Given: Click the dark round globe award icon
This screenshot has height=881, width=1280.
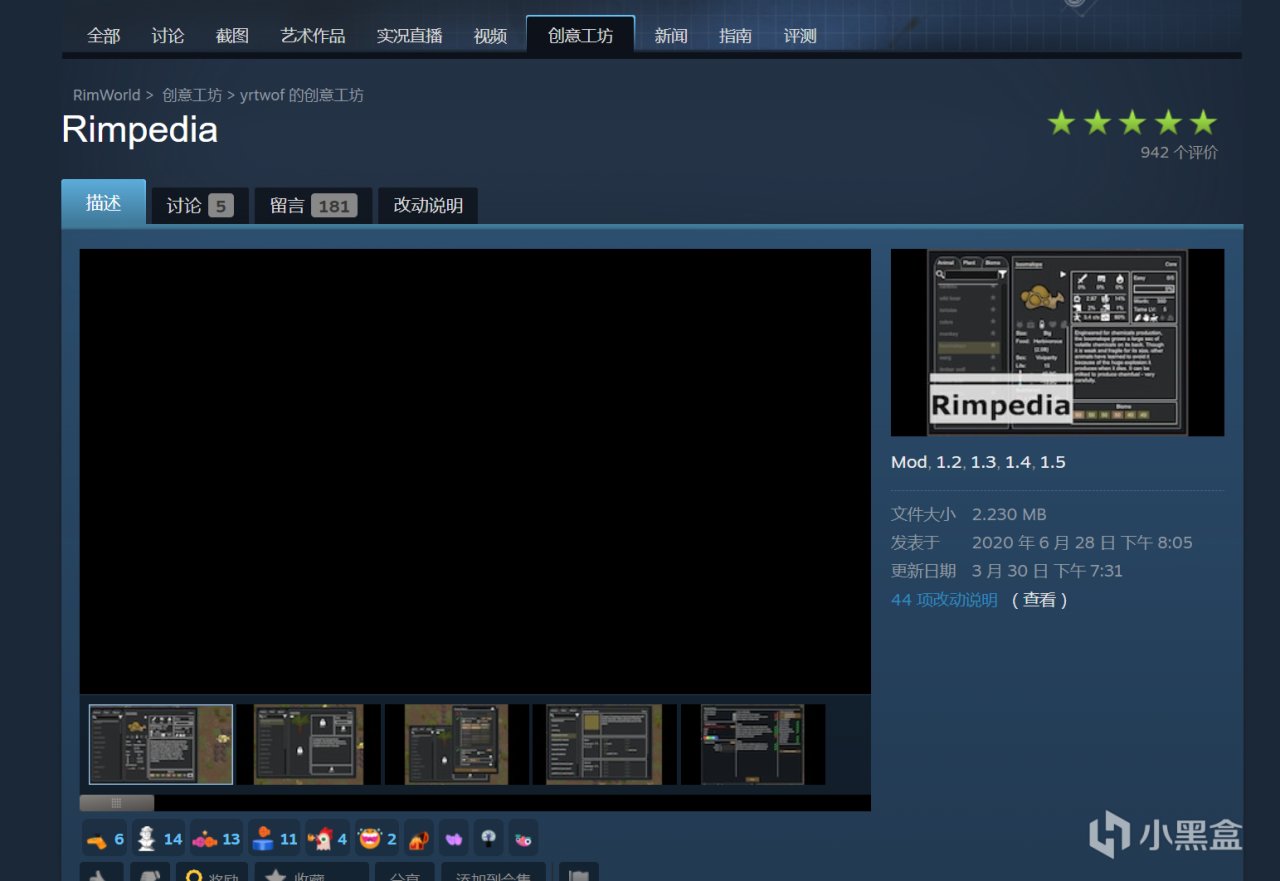Looking at the screenshot, I should pos(488,838).
